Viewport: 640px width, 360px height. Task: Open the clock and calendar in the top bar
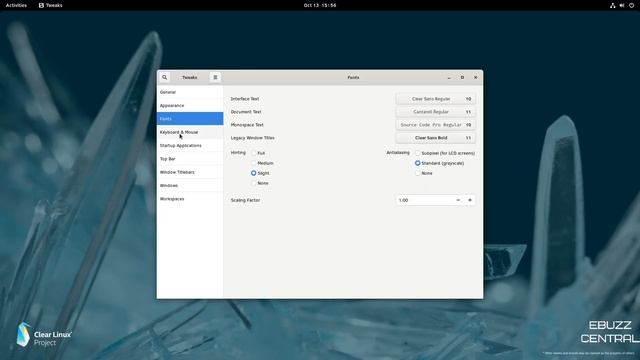320,5
